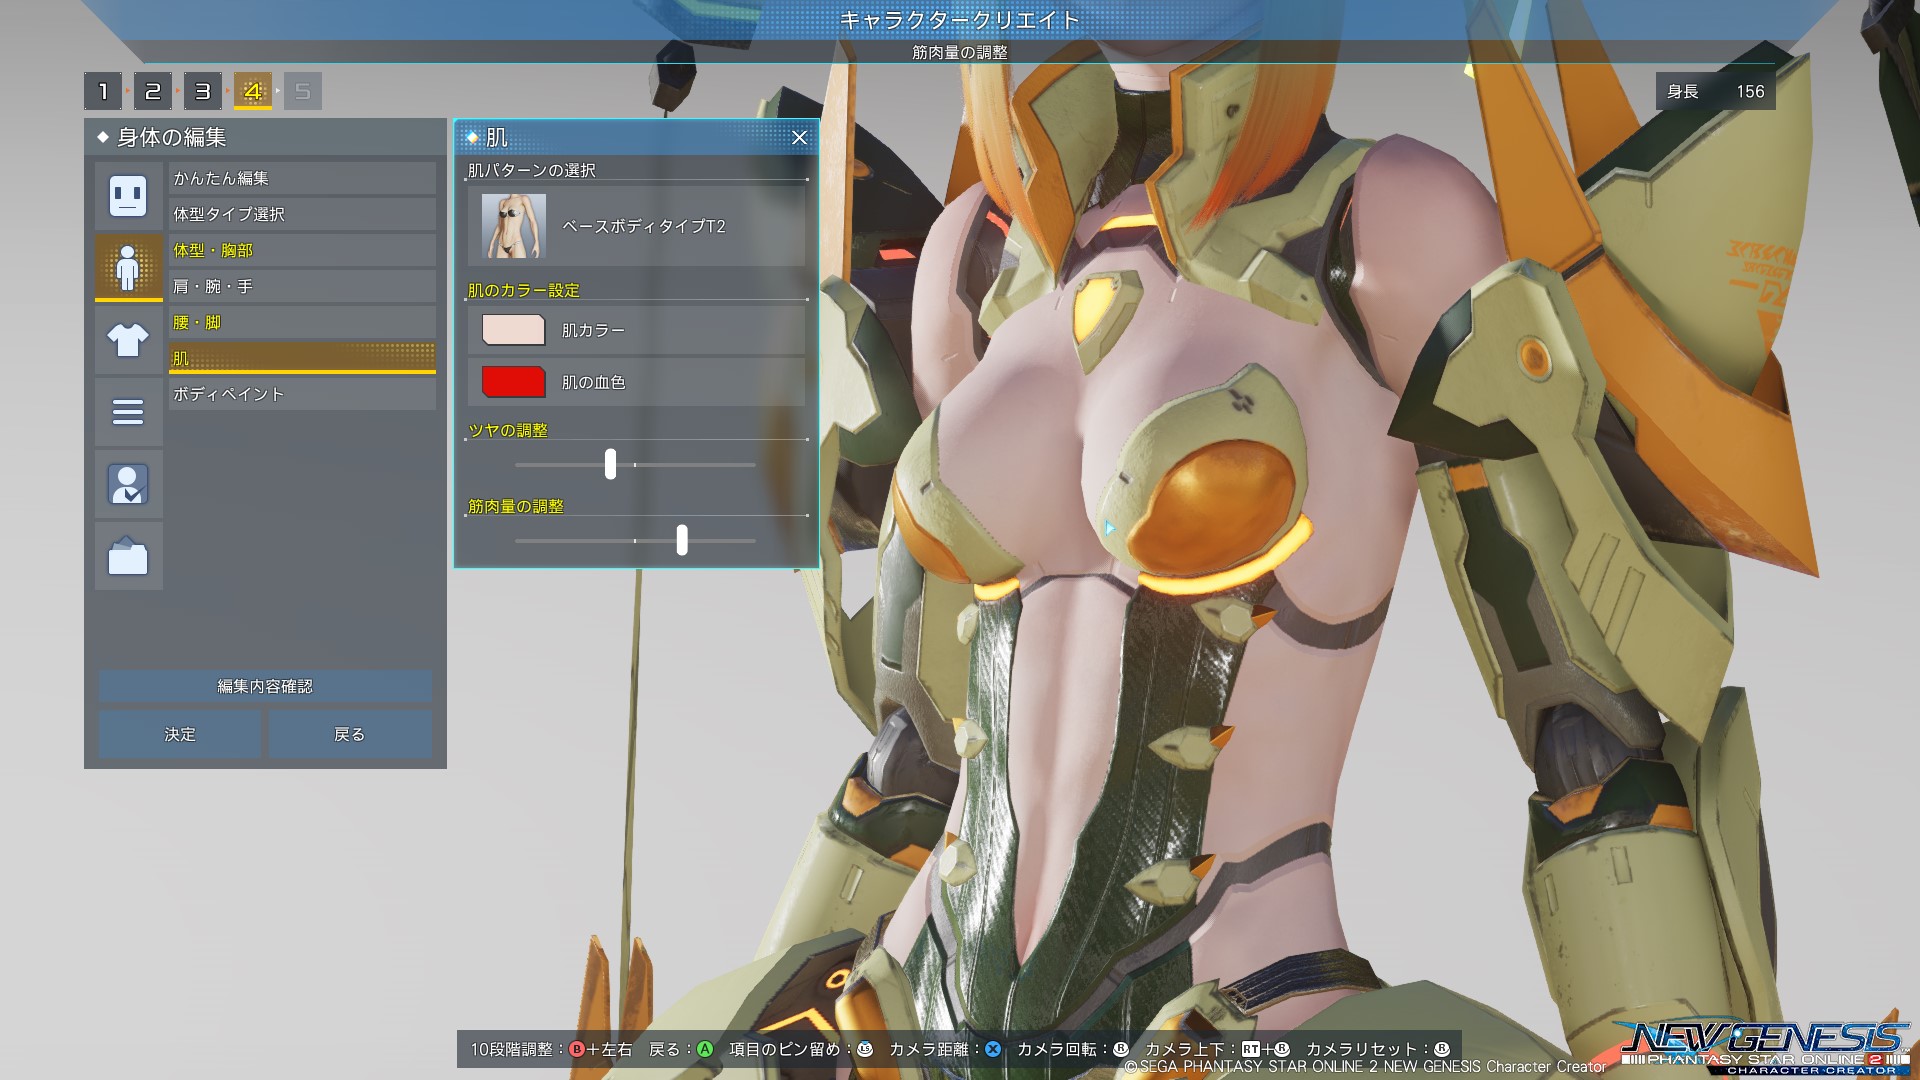The width and height of the screenshot is (1920, 1080).
Task: Open かんたん編集 menu entry
Action: [301, 178]
